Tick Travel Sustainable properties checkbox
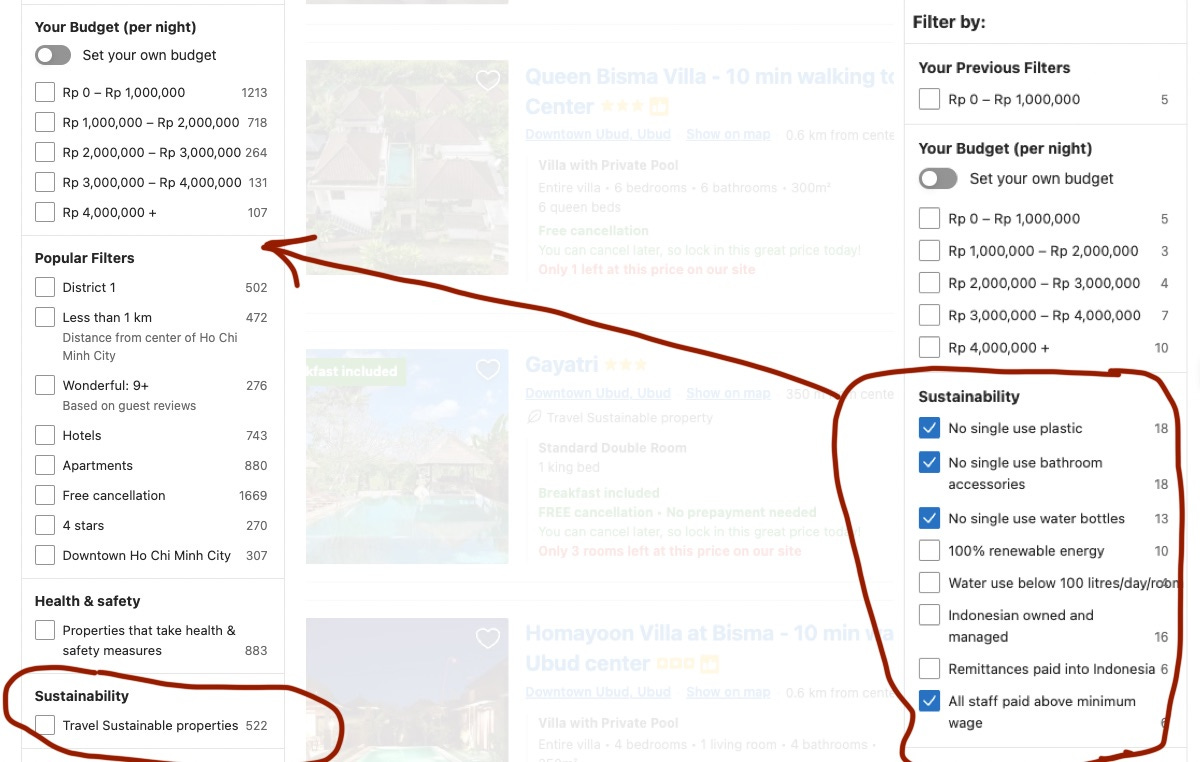This screenshot has height=762, width=1200. [45, 725]
